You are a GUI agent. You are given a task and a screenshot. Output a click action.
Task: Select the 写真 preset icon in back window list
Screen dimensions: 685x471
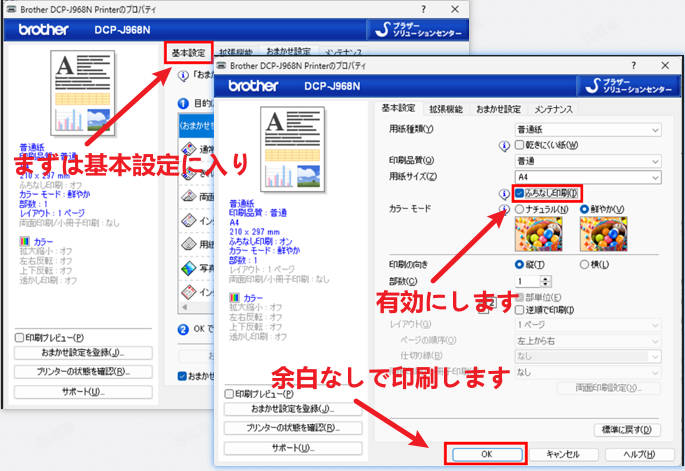click(189, 268)
